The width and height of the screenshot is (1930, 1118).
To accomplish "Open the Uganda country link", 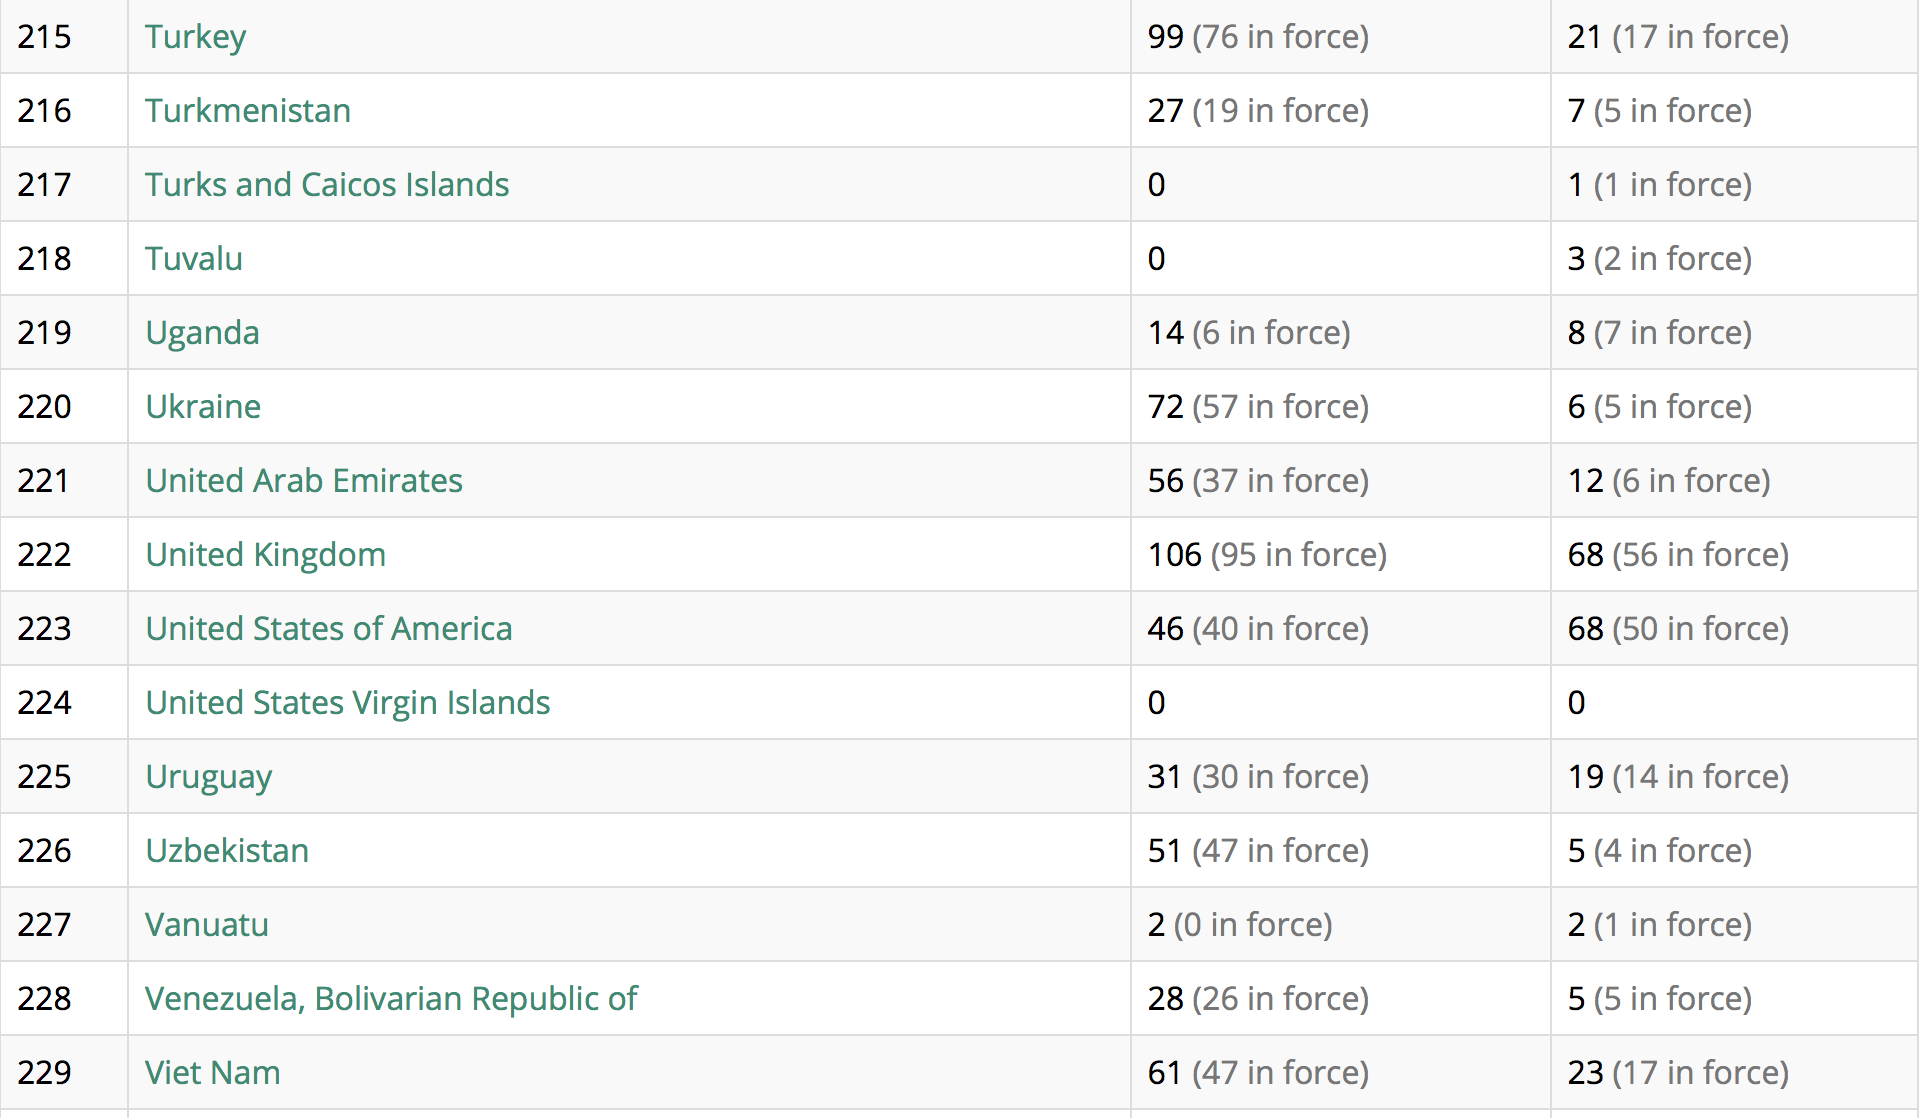I will tap(202, 333).
